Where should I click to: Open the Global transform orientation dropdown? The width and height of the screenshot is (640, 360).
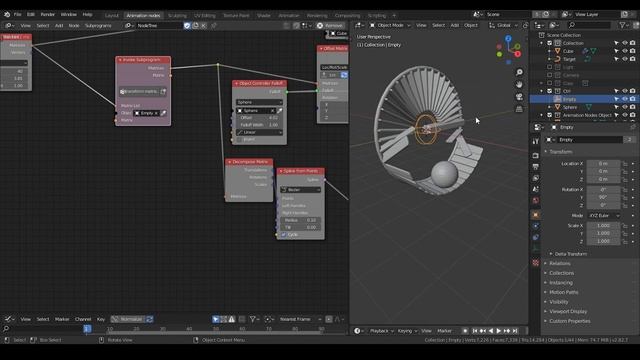tap(503, 25)
